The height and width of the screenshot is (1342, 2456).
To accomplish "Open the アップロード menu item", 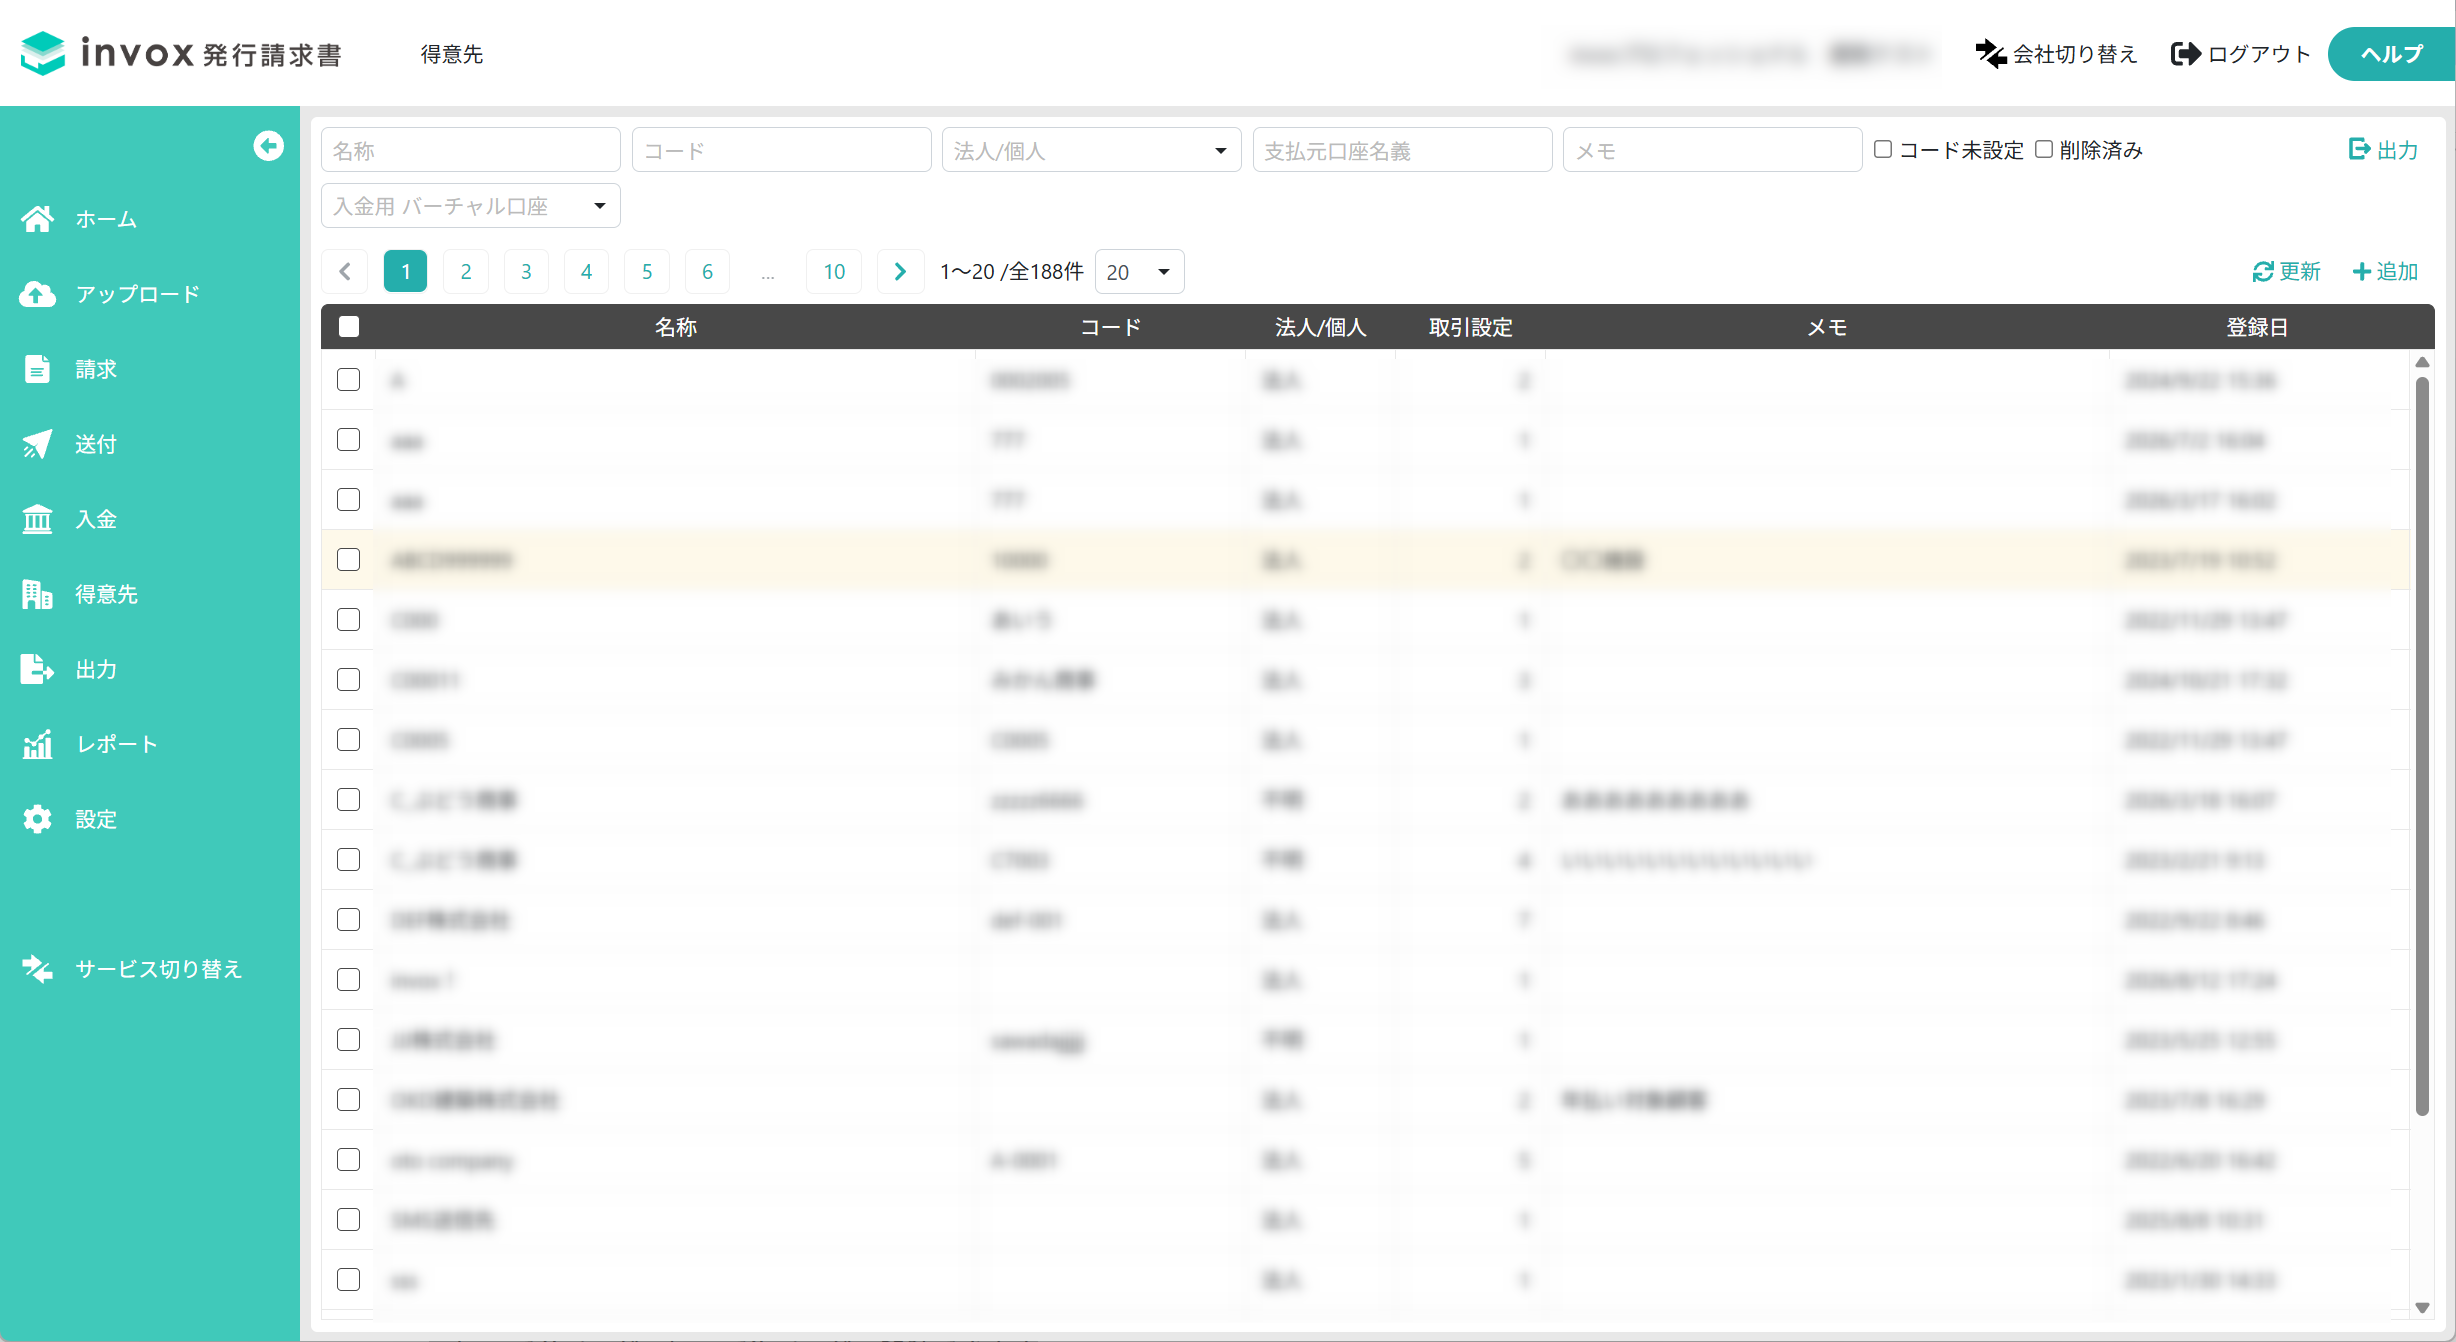I will point(150,294).
